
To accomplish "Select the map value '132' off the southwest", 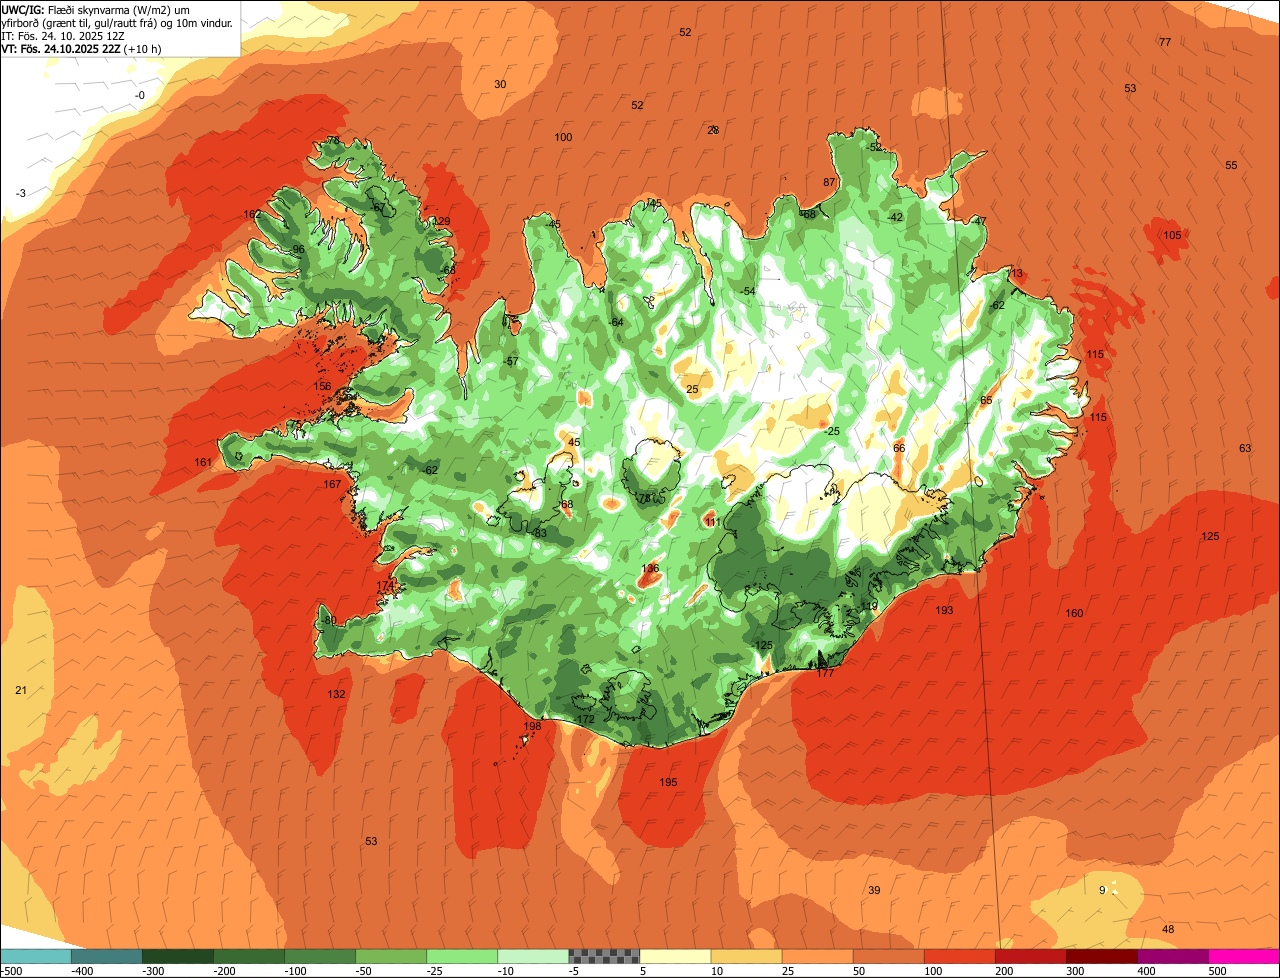I will click(336, 694).
